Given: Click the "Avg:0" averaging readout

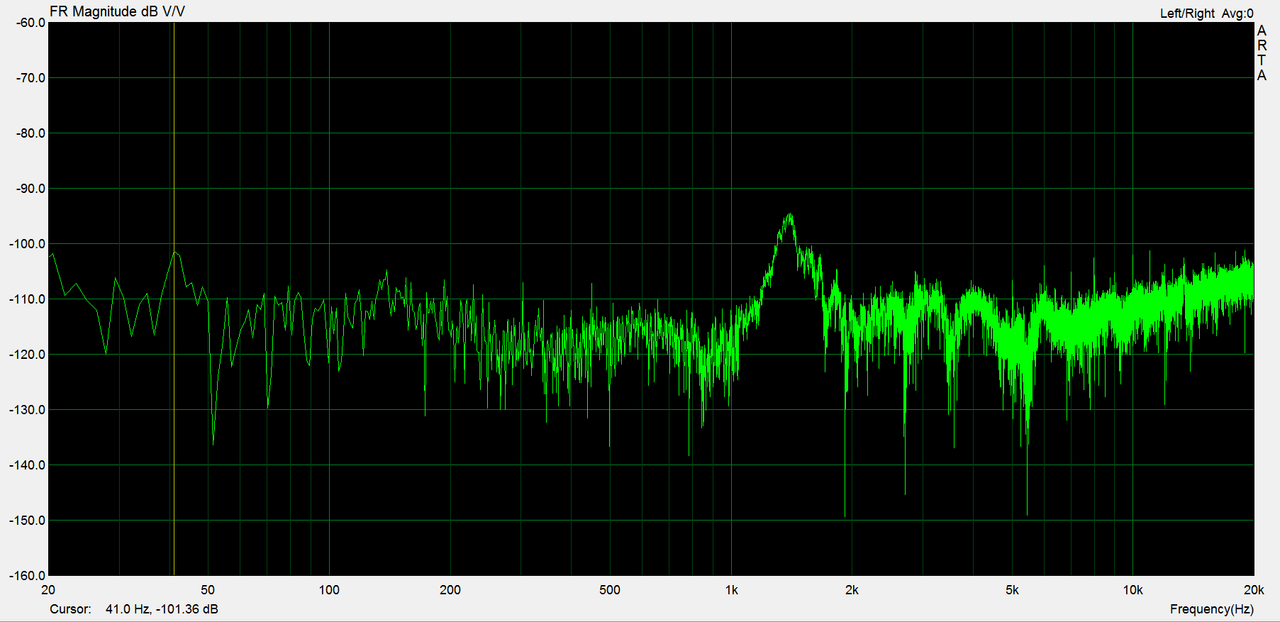Looking at the screenshot, I should point(1238,13).
